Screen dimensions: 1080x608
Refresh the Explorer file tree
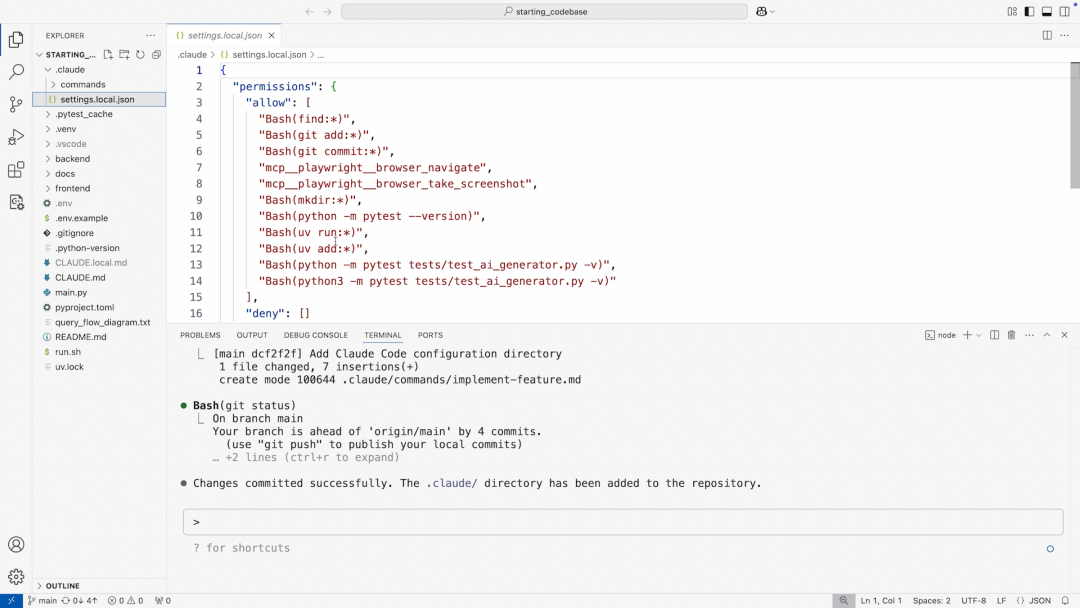pyautogui.click(x=140, y=55)
